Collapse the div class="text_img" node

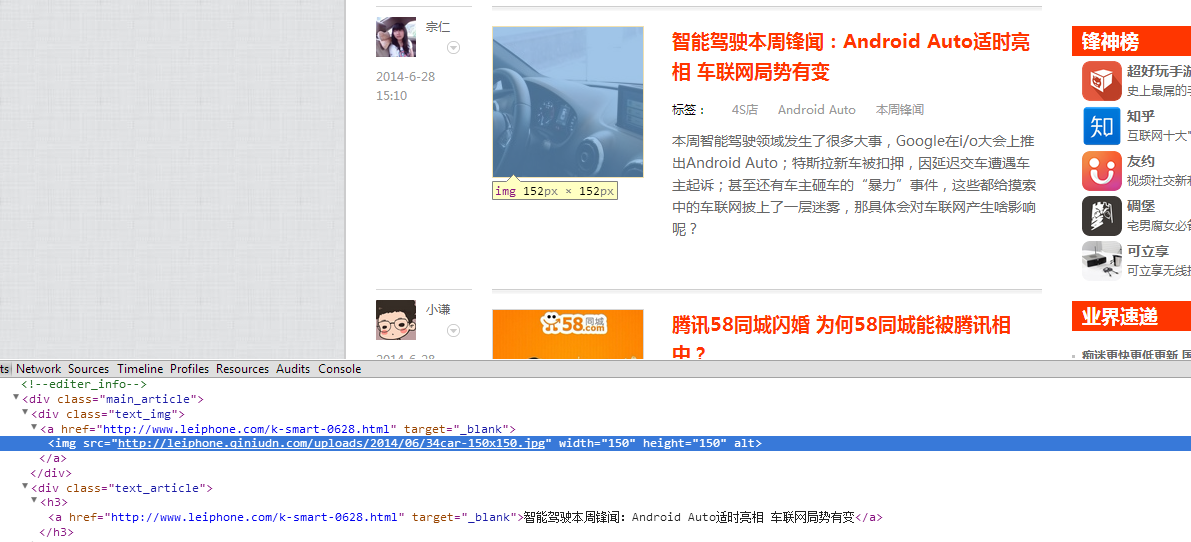[x=25, y=414]
